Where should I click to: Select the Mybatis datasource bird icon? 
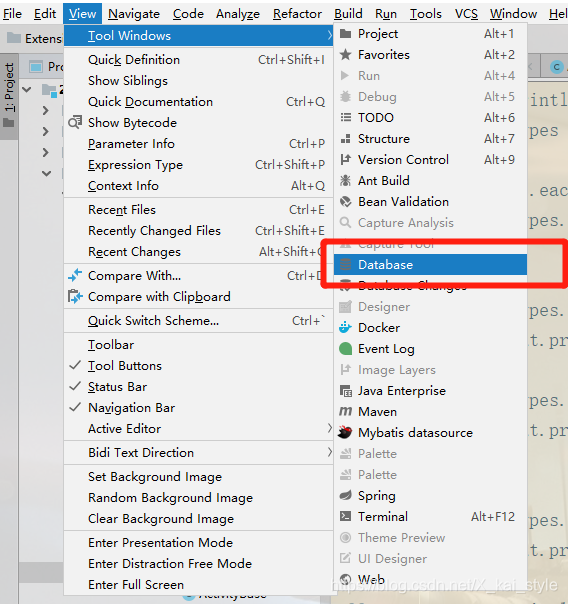[345, 433]
